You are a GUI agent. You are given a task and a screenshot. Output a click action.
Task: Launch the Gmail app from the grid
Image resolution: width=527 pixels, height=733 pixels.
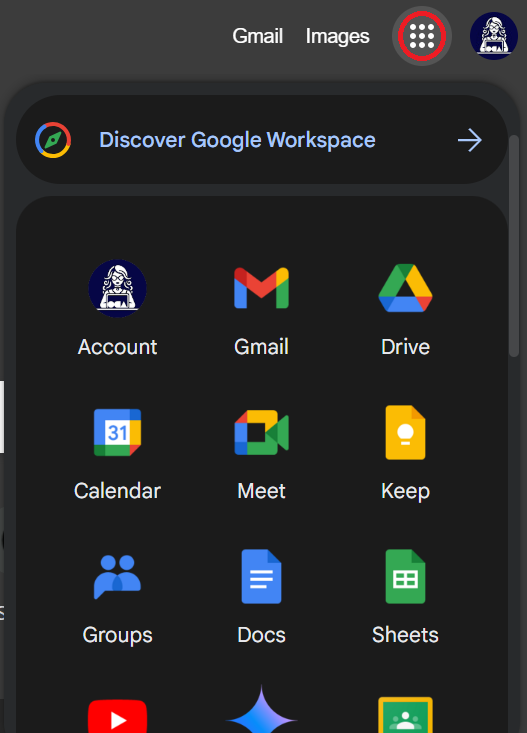click(261, 309)
